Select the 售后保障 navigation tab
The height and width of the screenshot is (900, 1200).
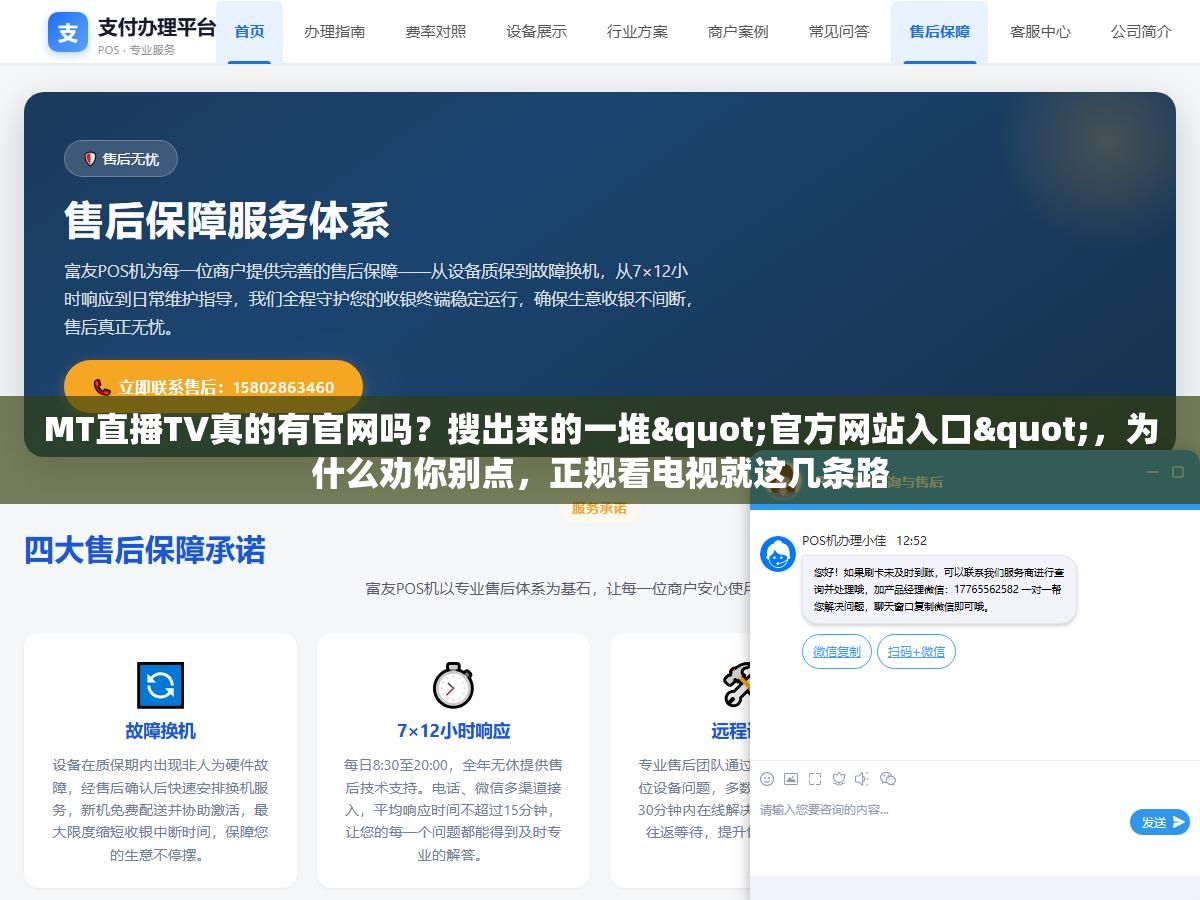click(939, 31)
